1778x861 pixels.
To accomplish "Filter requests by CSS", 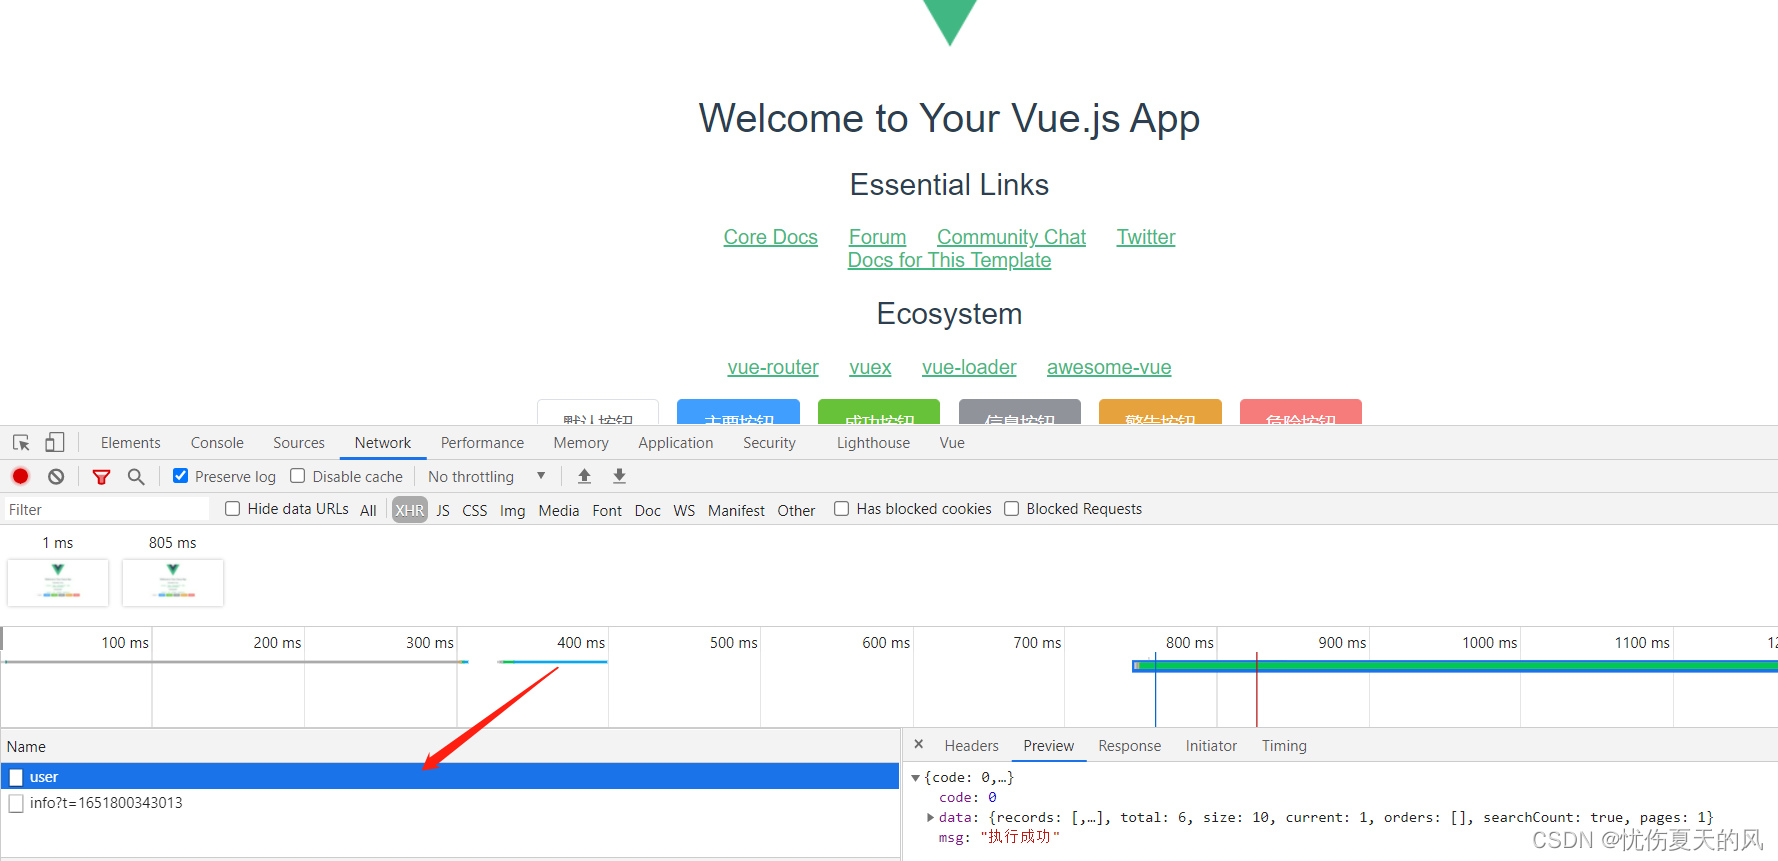I will (x=475, y=510).
